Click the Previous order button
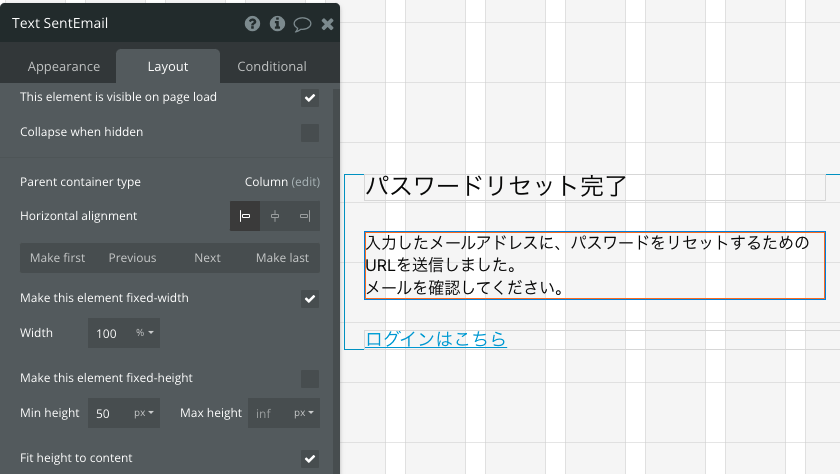 (x=132, y=258)
